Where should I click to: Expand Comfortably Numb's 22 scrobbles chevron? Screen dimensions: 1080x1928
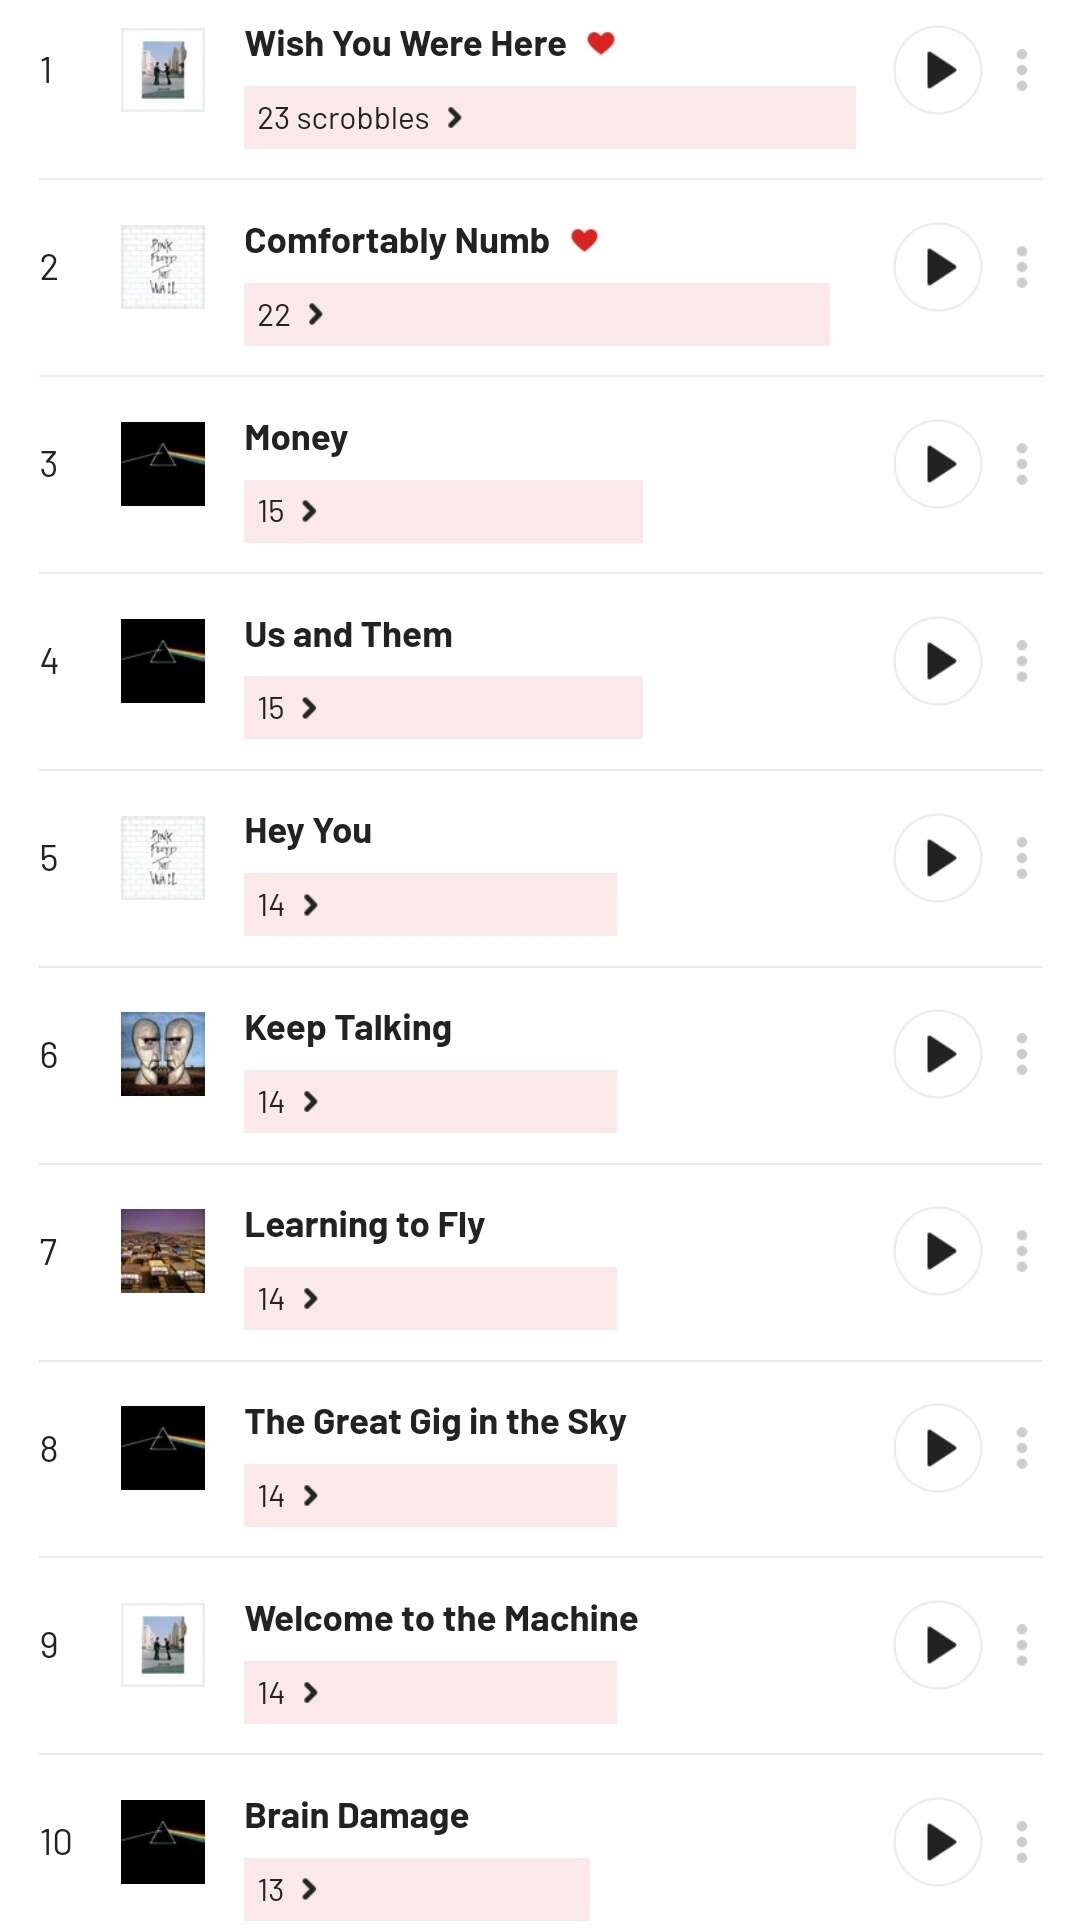click(x=316, y=315)
